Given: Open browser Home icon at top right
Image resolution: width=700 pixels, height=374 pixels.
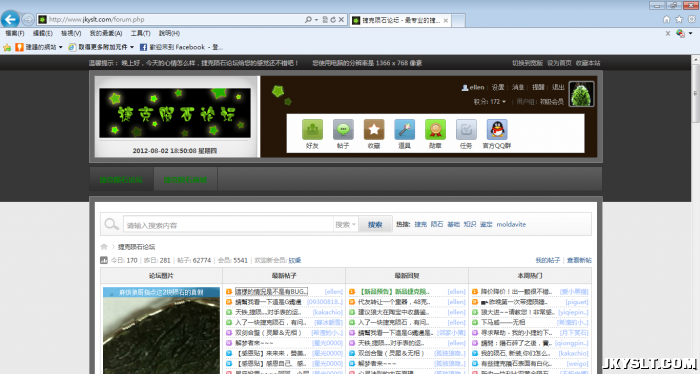Looking at the screenshot, I should pos(667,19).
